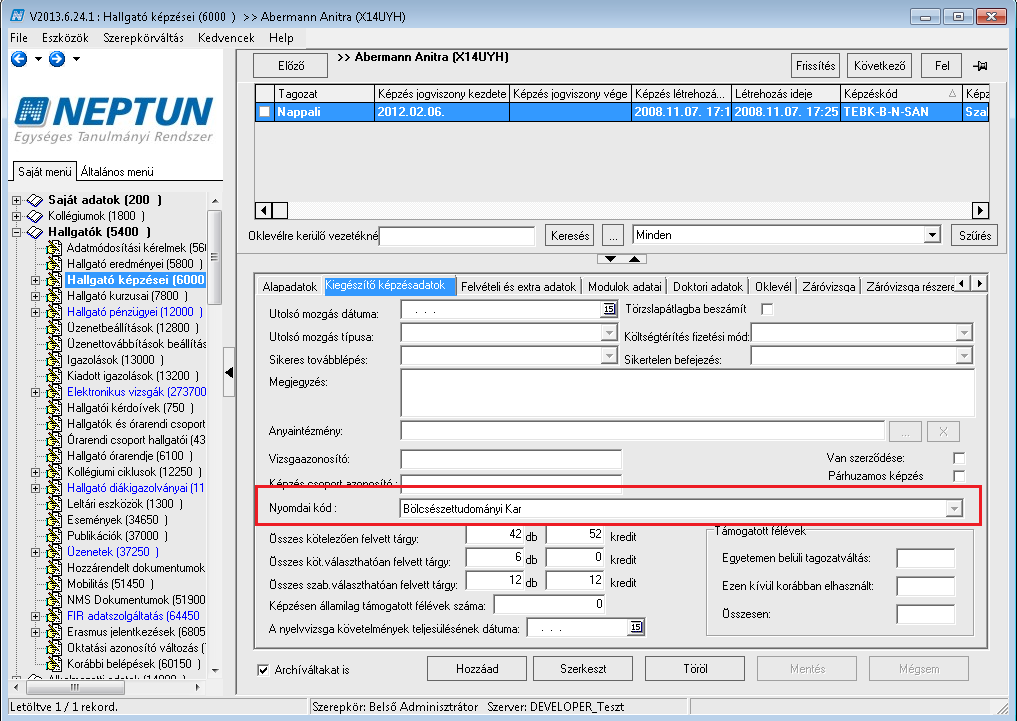Click icon beside Leltári eszközök
The width and height of the screenshot is (1017, 721).
pyautogui.click(x=54, y=504)
